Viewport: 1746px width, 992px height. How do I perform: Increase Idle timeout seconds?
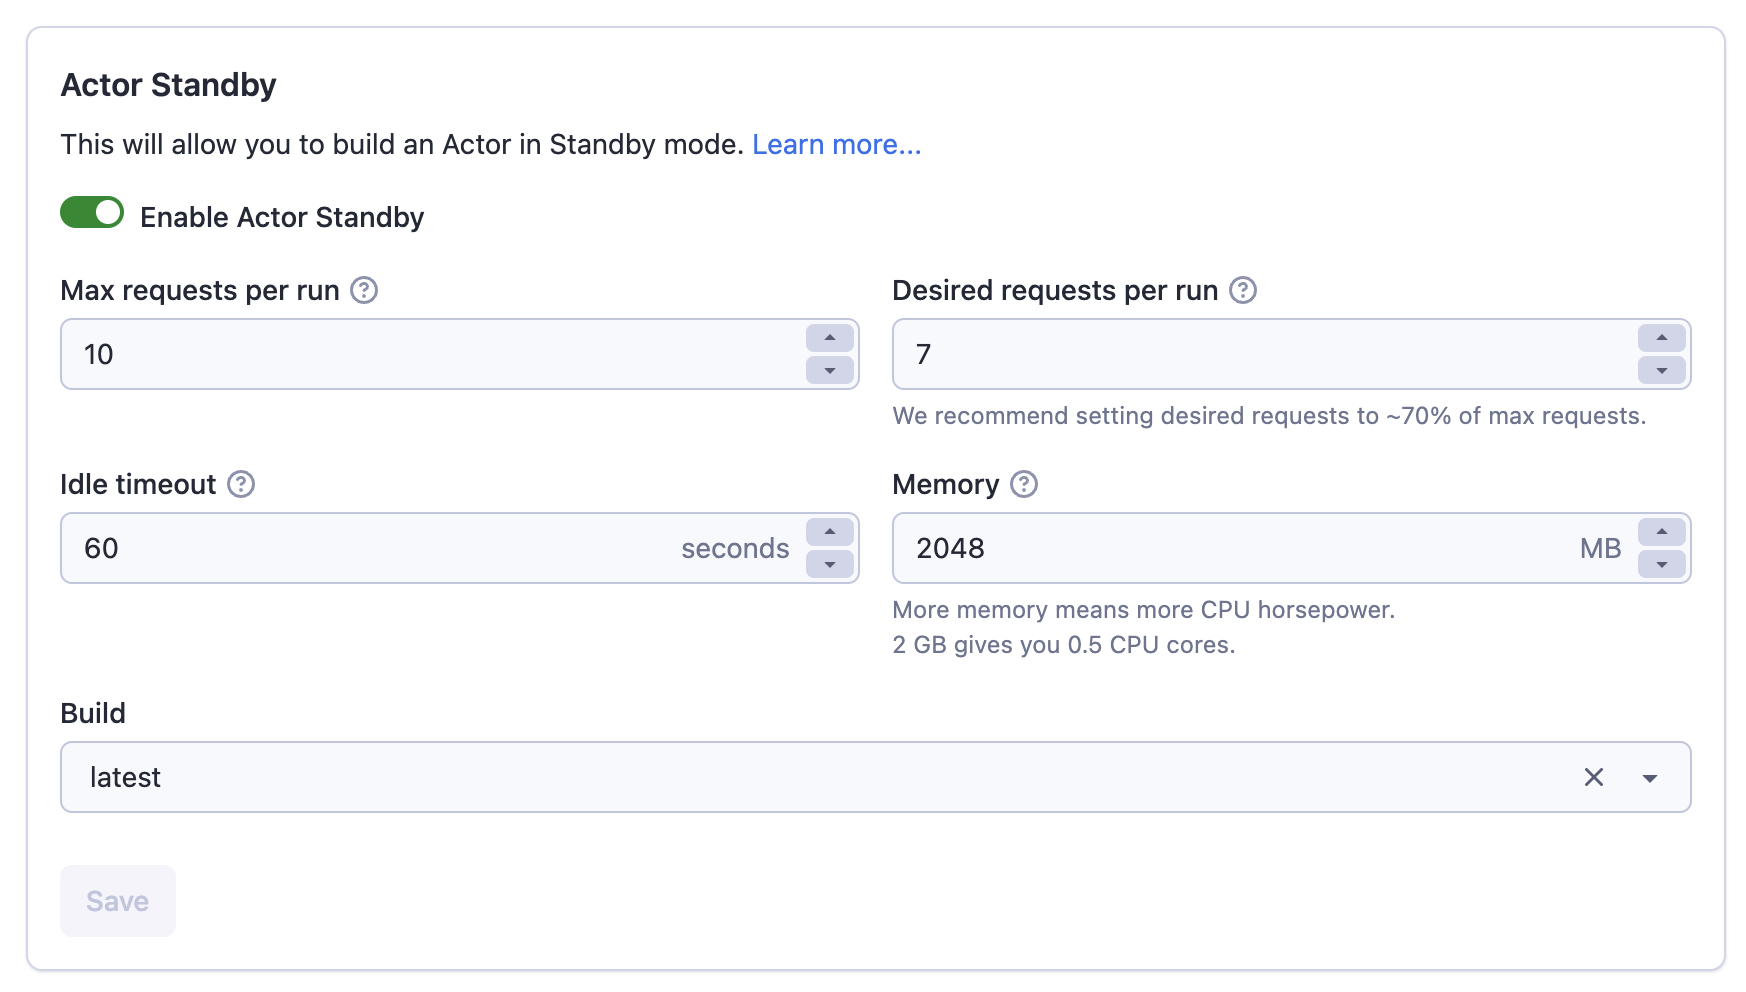[x=830, y=532]
